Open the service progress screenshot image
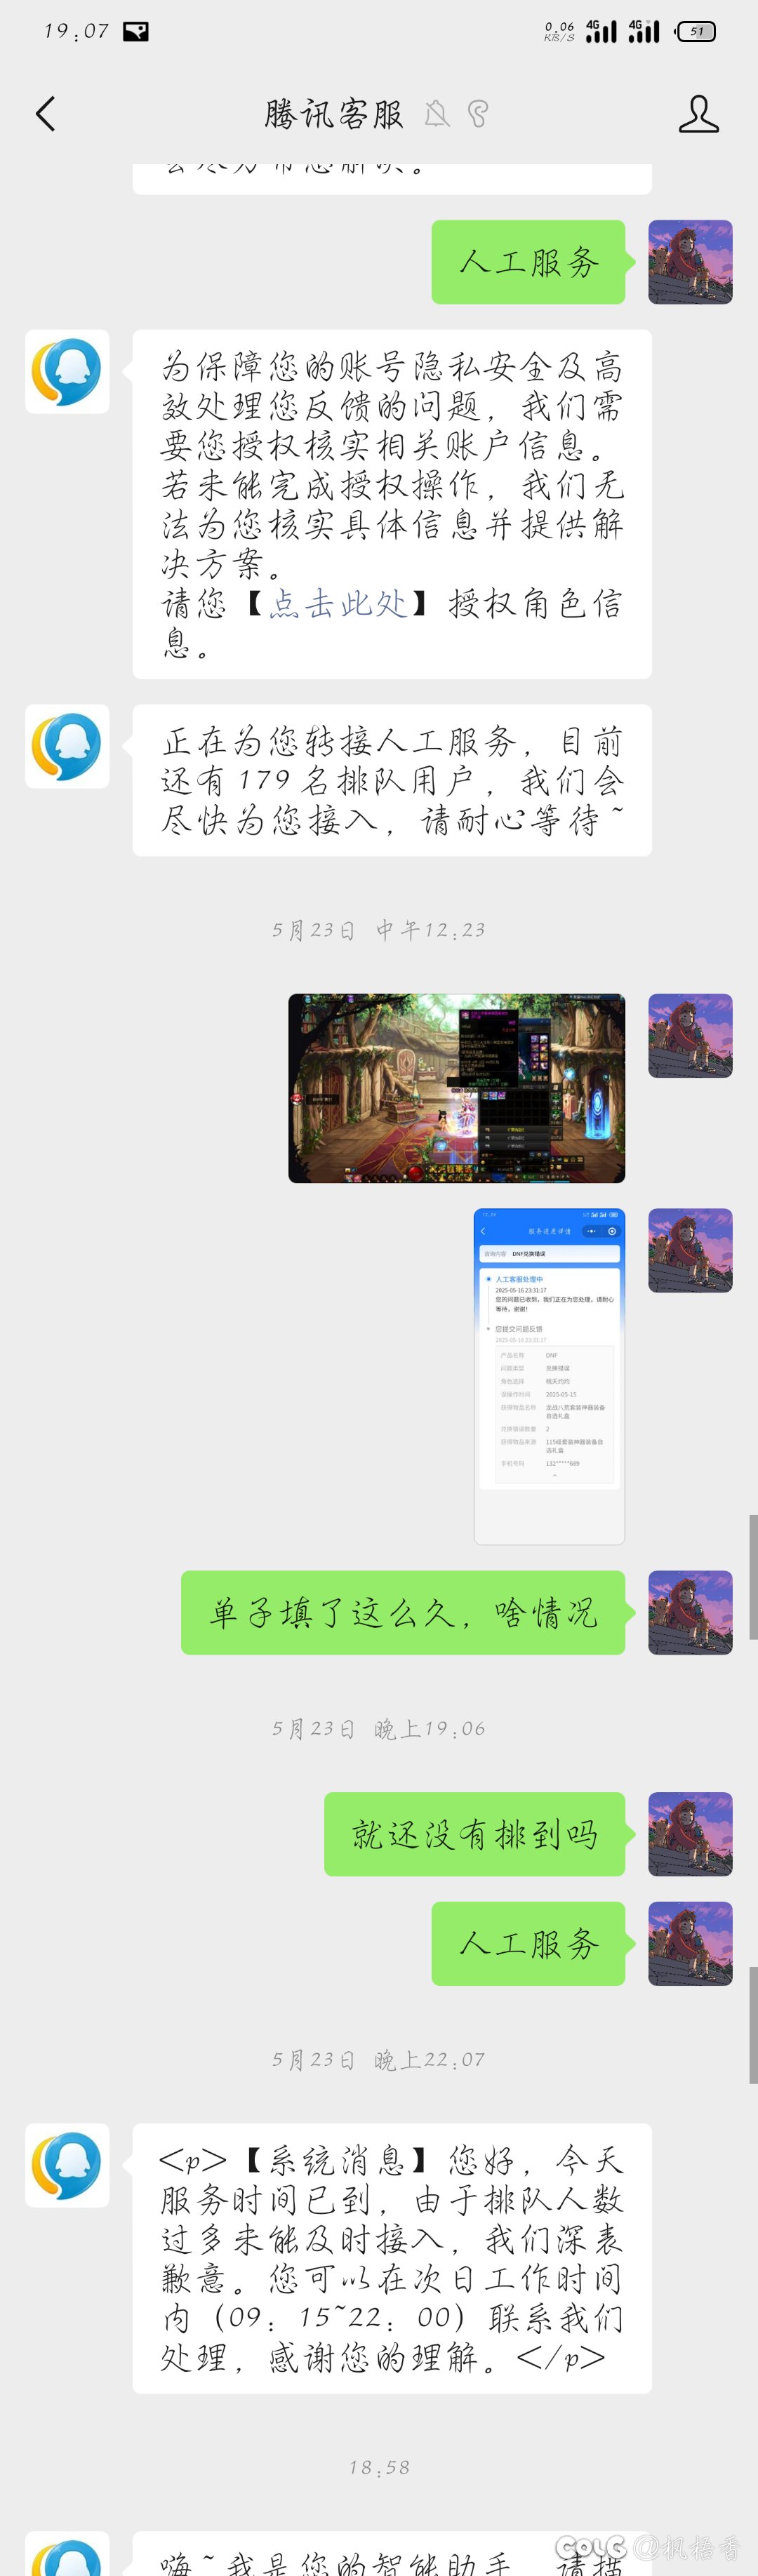 (x=549, y=1376)
